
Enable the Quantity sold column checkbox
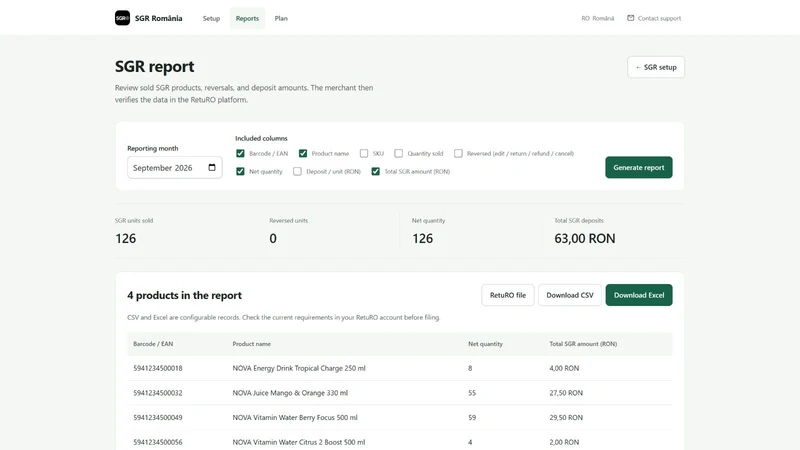[398, 153]
